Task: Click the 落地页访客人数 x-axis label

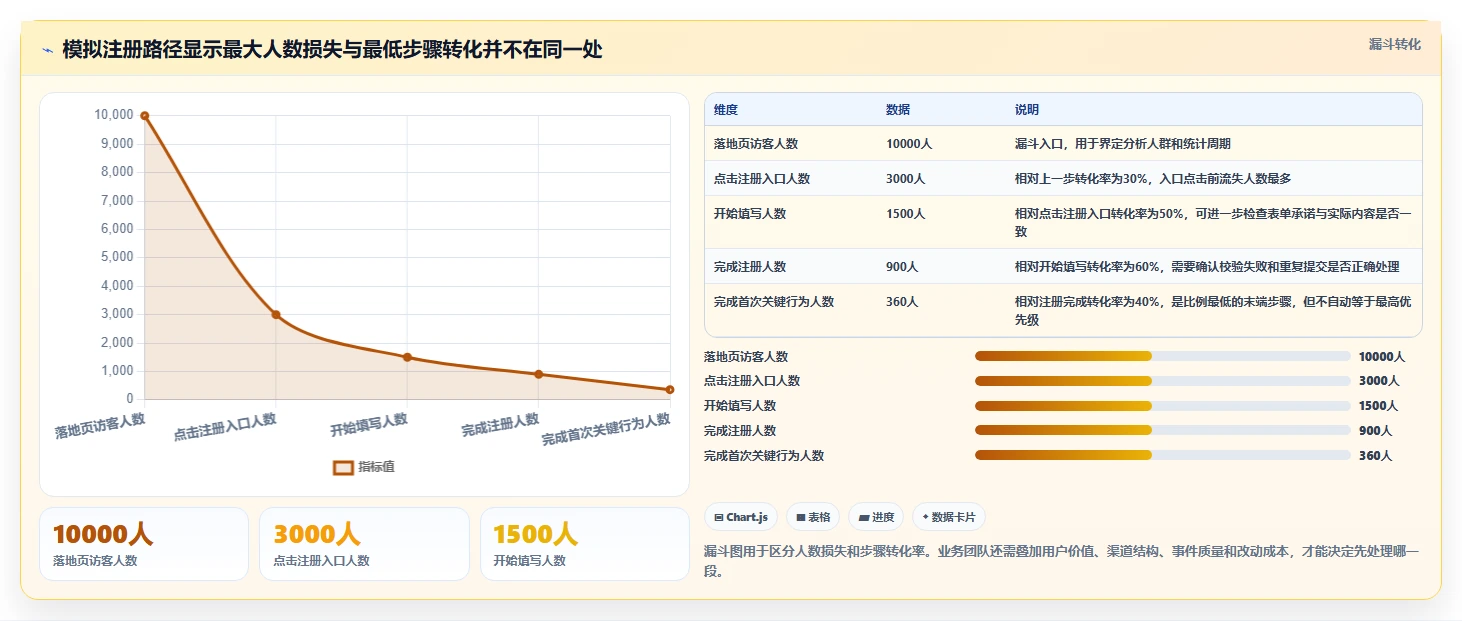Action: point(100,427)
